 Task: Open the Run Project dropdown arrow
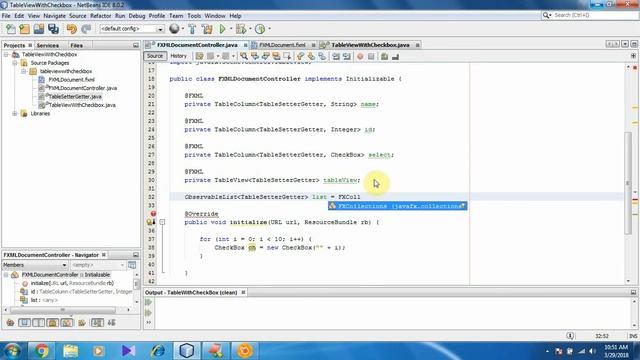tap(231, 29)
